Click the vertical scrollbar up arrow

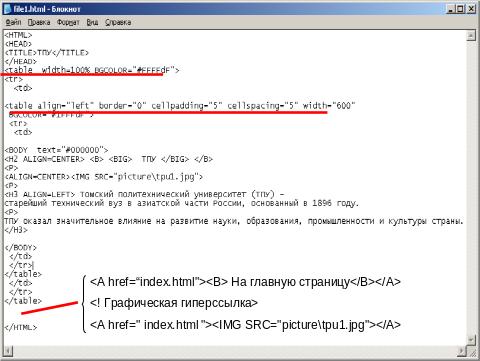tap(471, 36)
